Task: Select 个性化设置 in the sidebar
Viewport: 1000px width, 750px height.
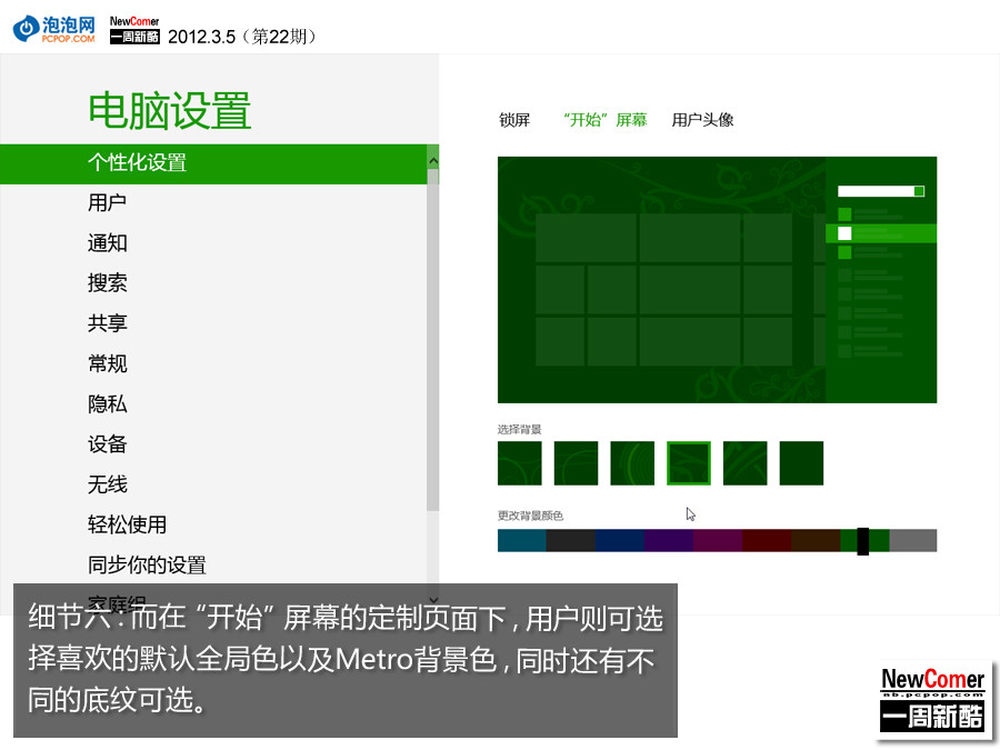Action: click(137, 163)
